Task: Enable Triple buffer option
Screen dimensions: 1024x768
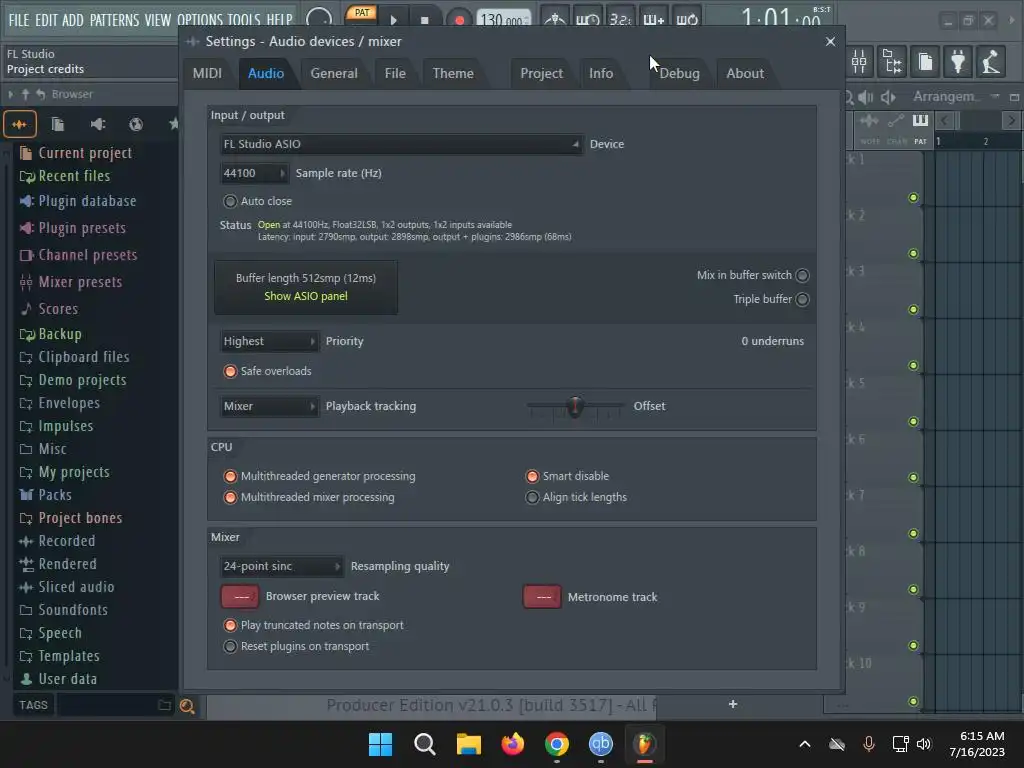Action: pyautogui.click(x=803, y=299)
